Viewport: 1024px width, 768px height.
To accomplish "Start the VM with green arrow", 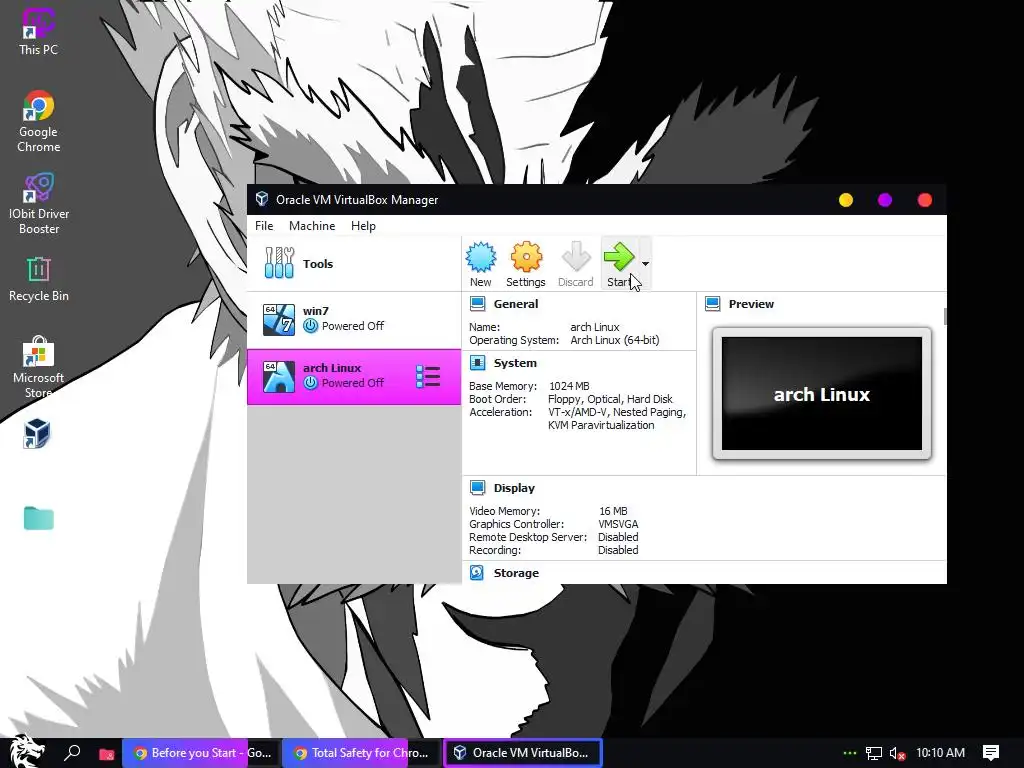I will coord(618,257).
